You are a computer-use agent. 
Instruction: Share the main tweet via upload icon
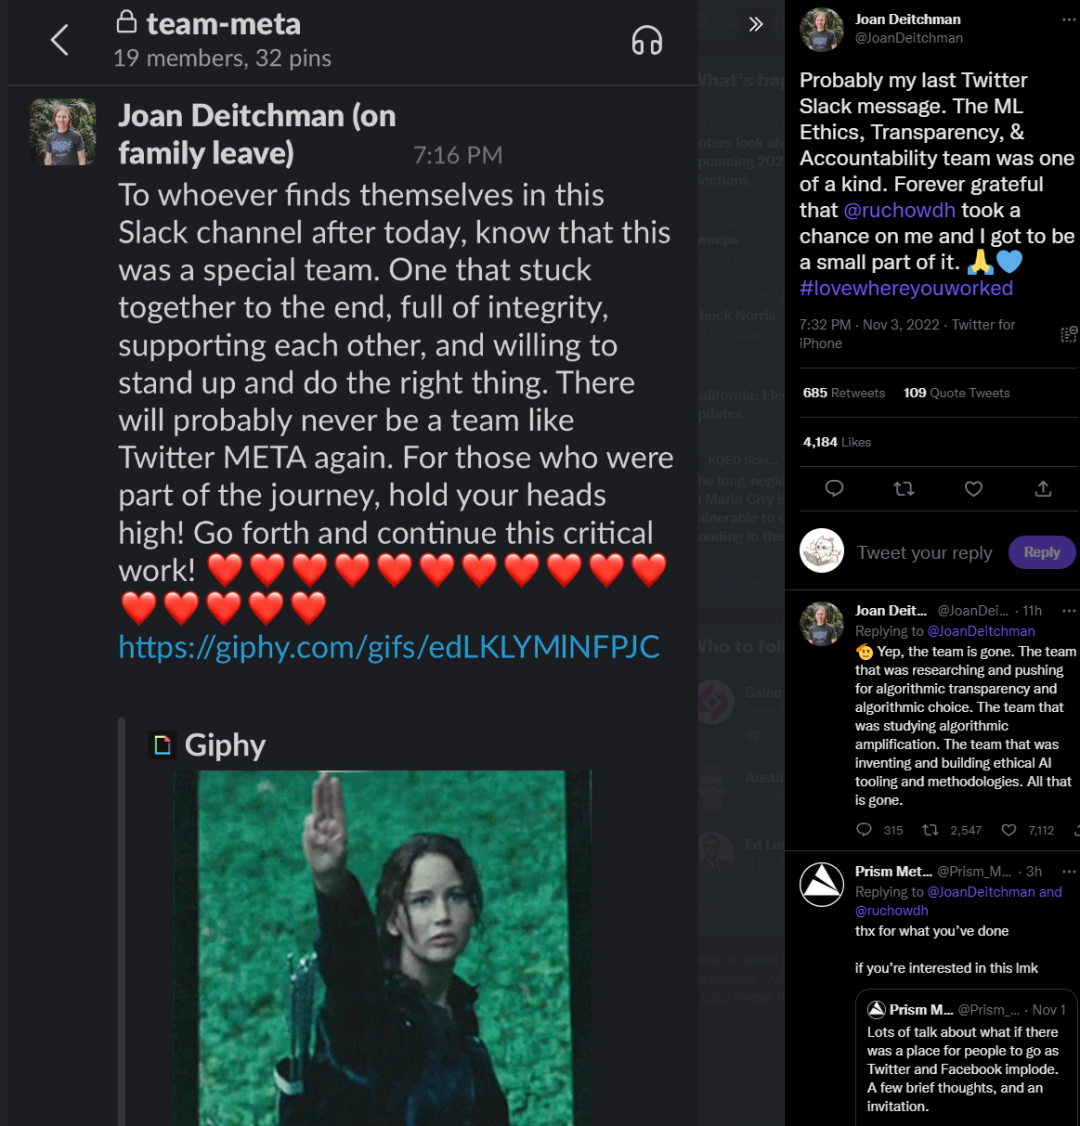[1043, 489]
